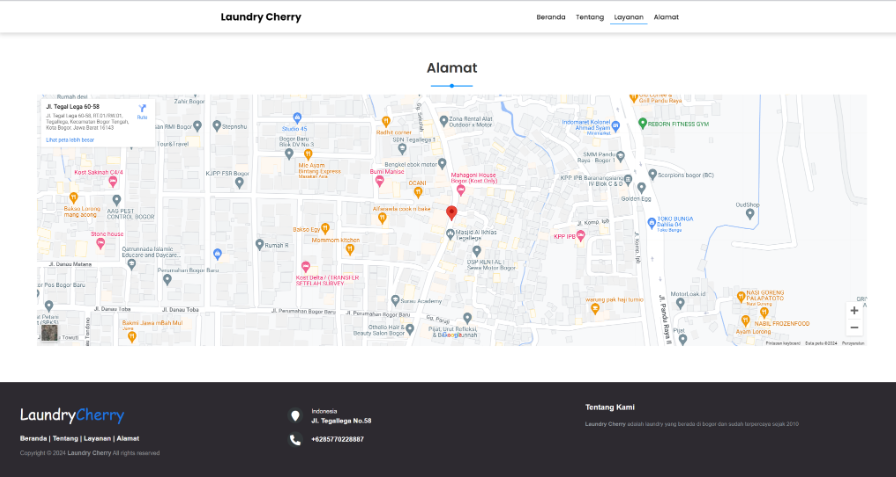Image resolution: width=896 pixels, height=477 pixels.
Task: Click 'Pintasan keyboard' on the map
Action: tap(783, 343)
